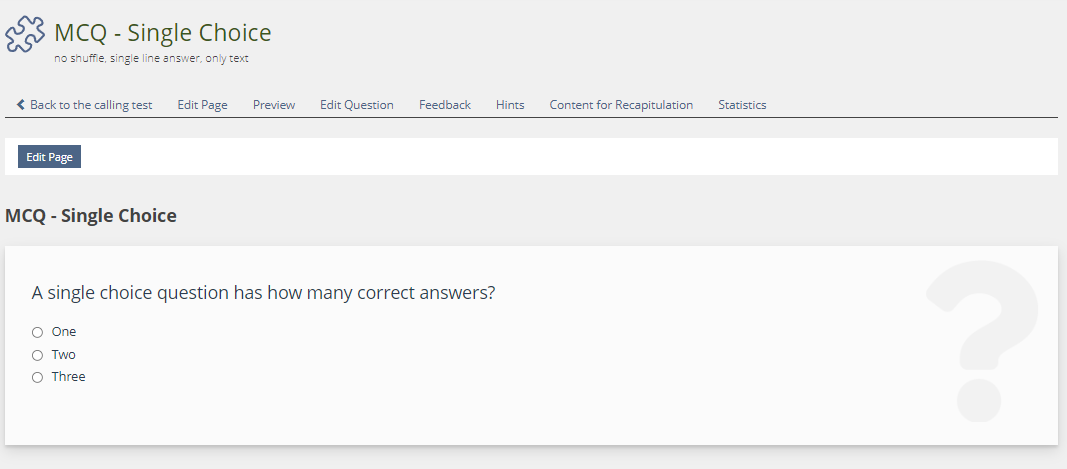Go to the Edit Question tab
The width and height of the screenshot is (1067, 469).
356,105
